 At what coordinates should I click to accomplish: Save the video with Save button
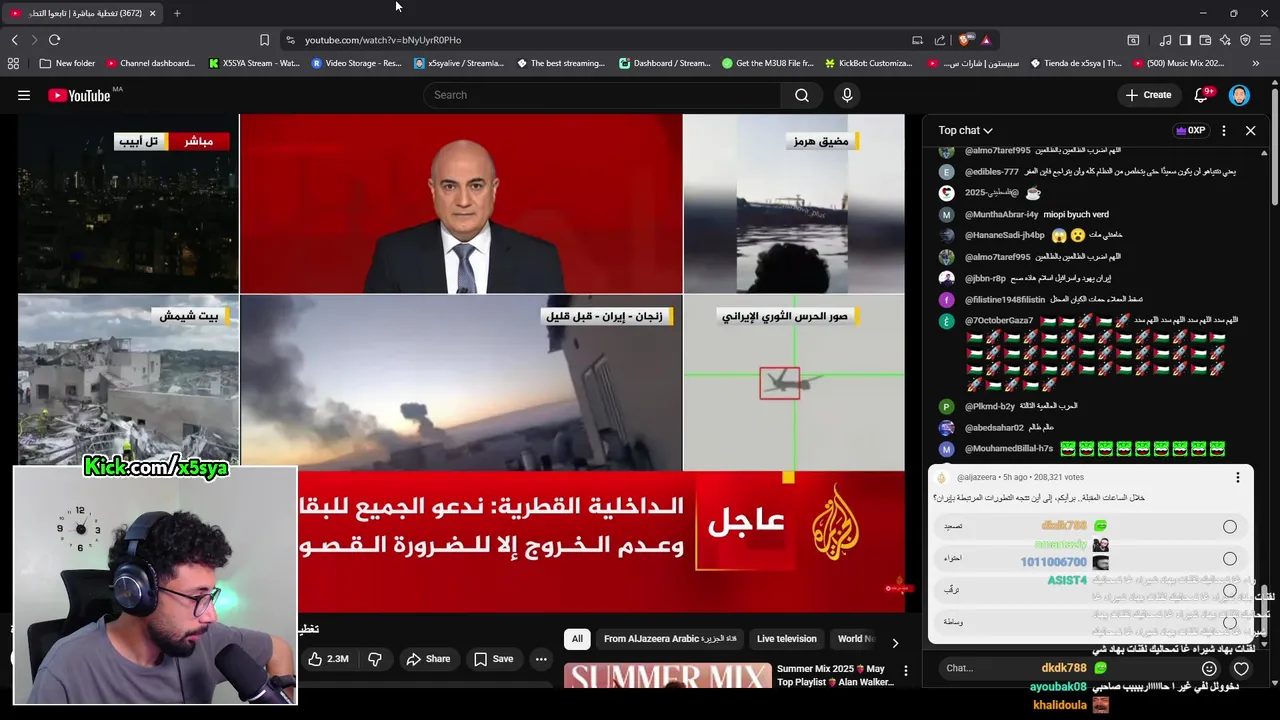(493, 659)
